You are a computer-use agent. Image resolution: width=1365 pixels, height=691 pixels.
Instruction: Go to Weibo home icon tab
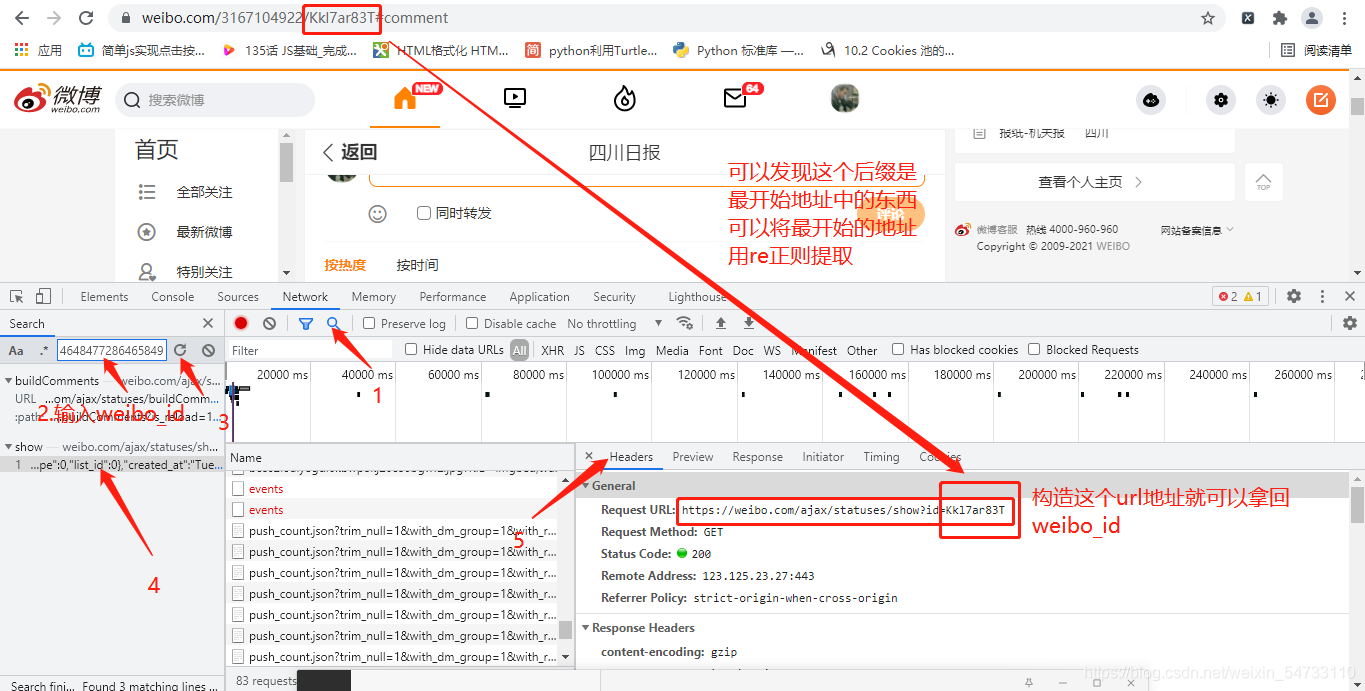[405, 98]
